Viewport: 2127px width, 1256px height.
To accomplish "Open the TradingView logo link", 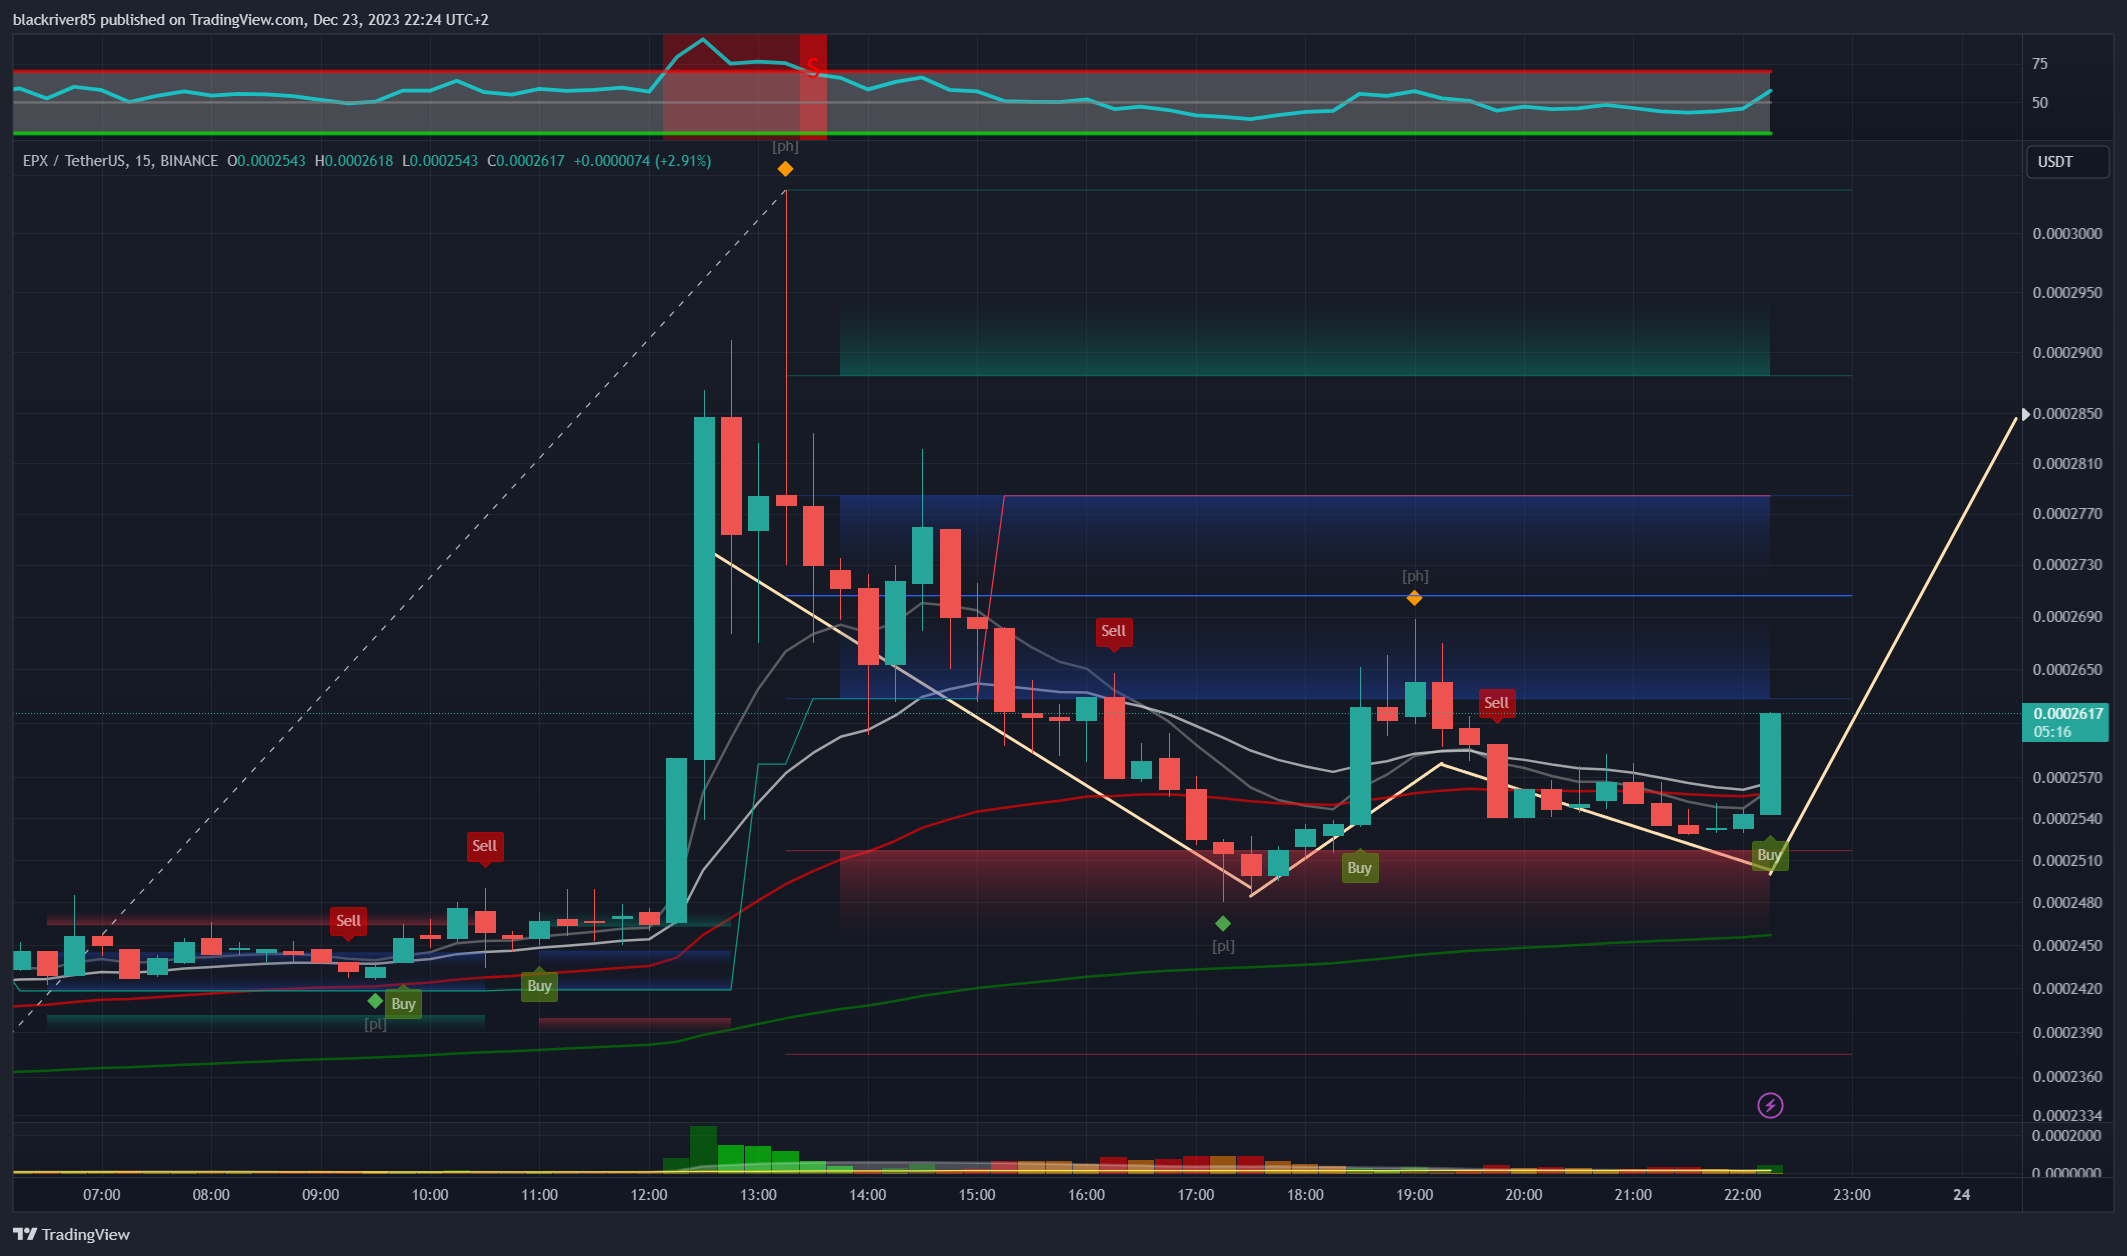I will pos(71,1234).
